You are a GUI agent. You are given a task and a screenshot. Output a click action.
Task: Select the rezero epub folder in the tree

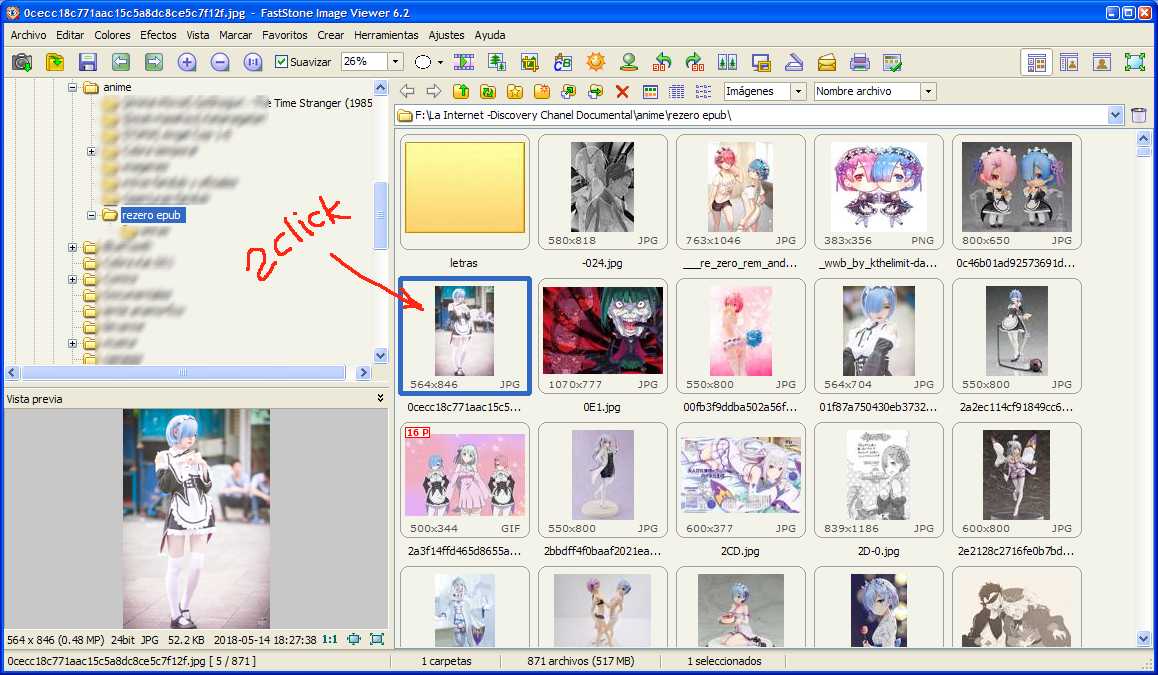[152, 215]
